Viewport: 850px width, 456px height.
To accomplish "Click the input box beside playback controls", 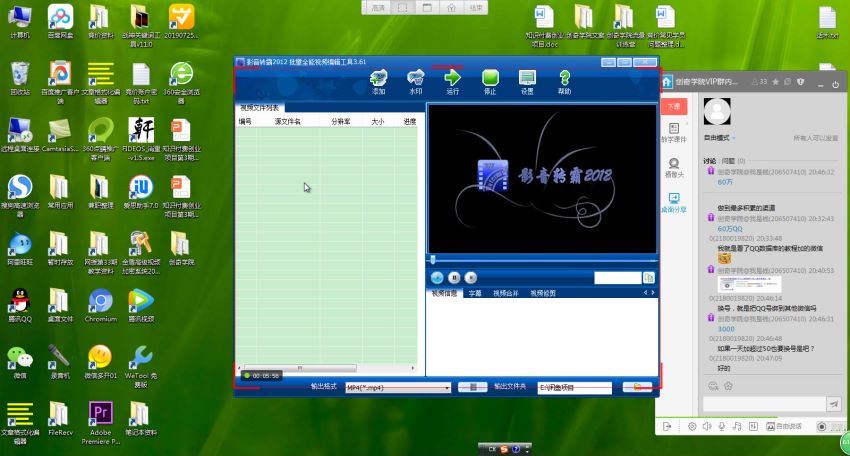I will click(617, 278).
